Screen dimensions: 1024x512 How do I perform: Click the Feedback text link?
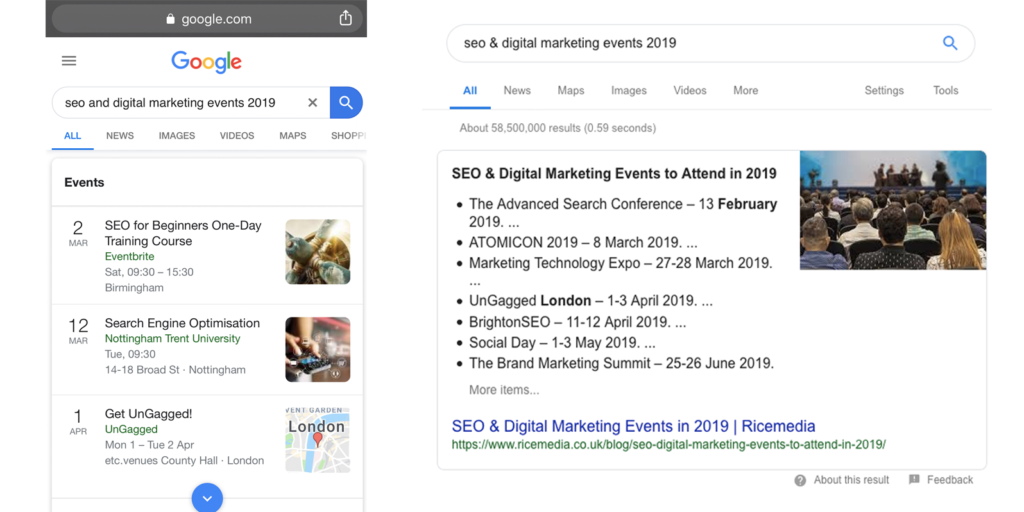[x=950, y=480]
